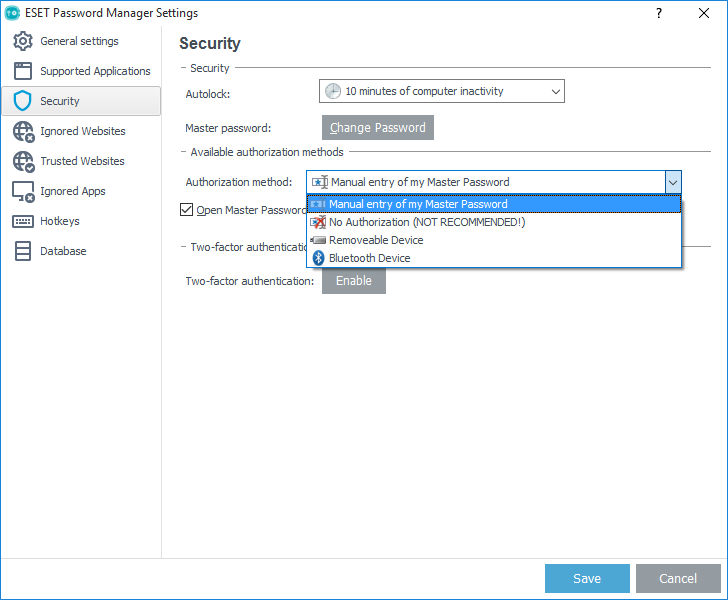728x600 pixels.
Task: Choose Removeable Device authorization option
Action: (494, 240)
